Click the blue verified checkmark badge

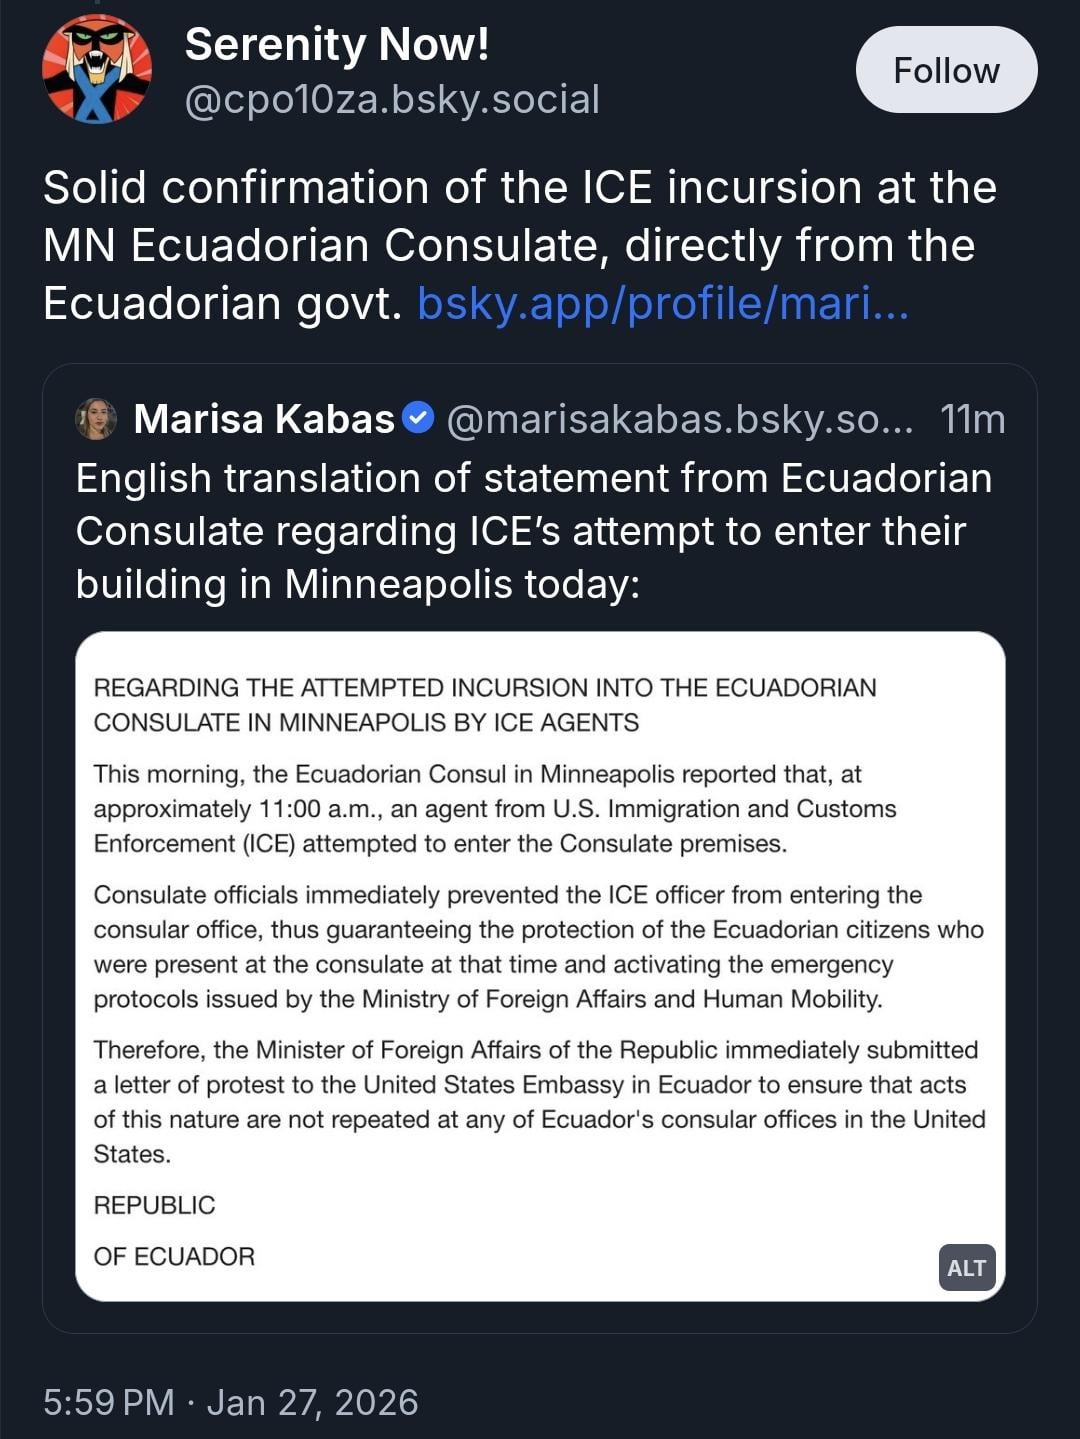(418, 418)
